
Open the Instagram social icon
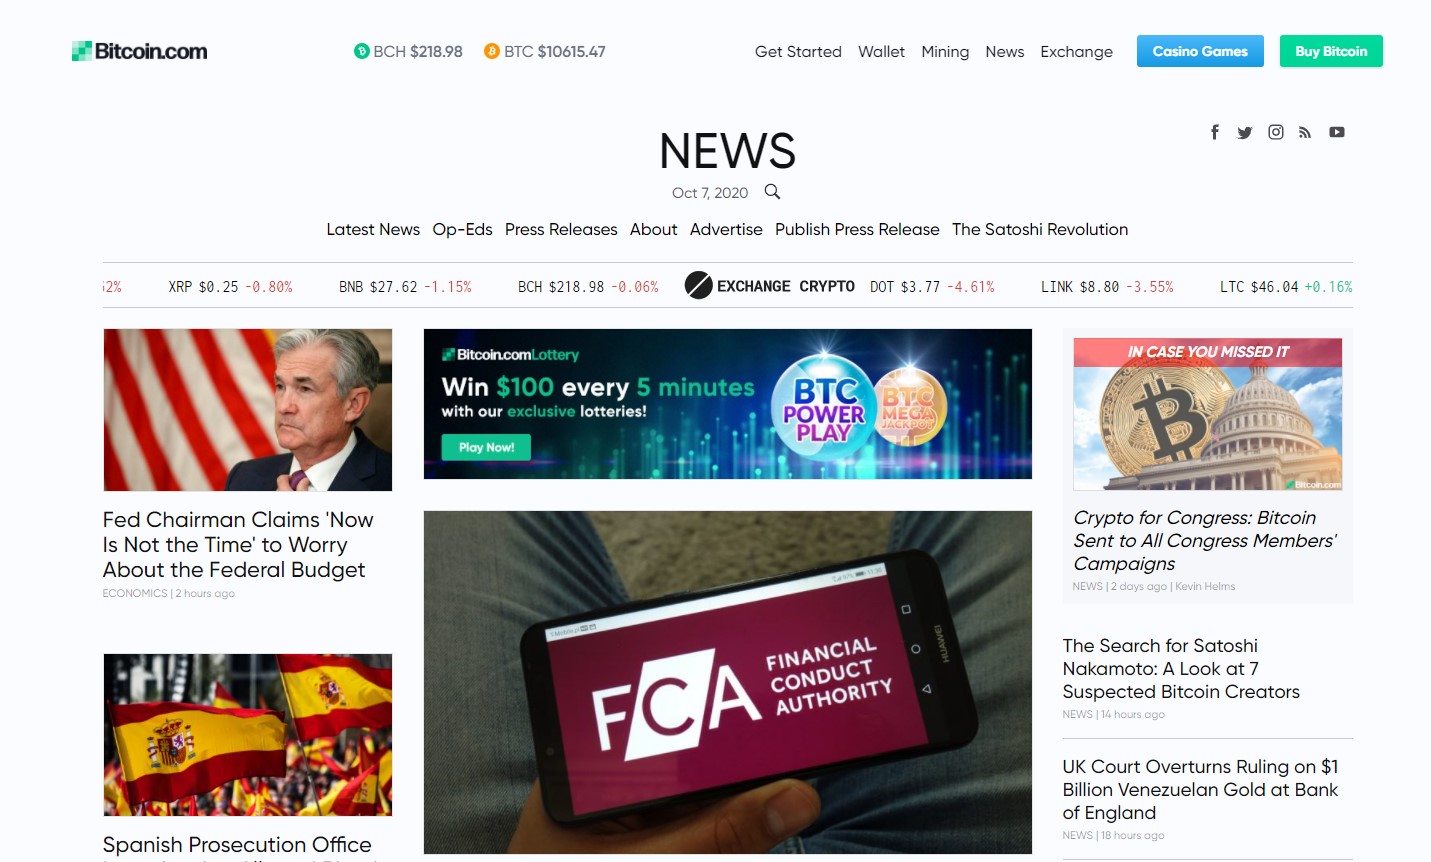click(1276, 132)
